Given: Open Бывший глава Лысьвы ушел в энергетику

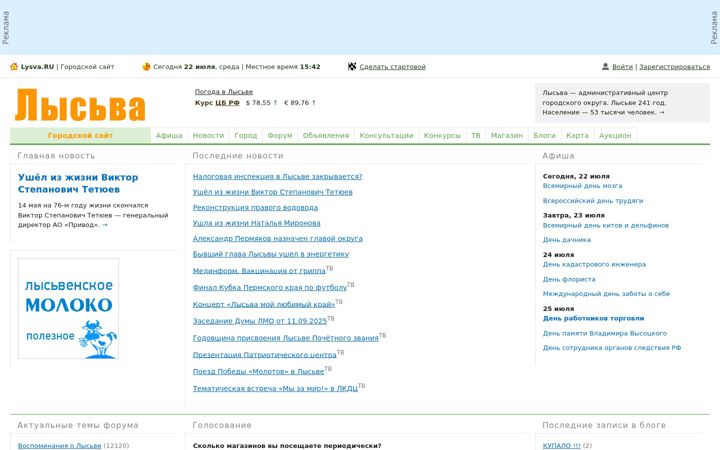Looking at the screenshot, I should (x=271, y=254).
